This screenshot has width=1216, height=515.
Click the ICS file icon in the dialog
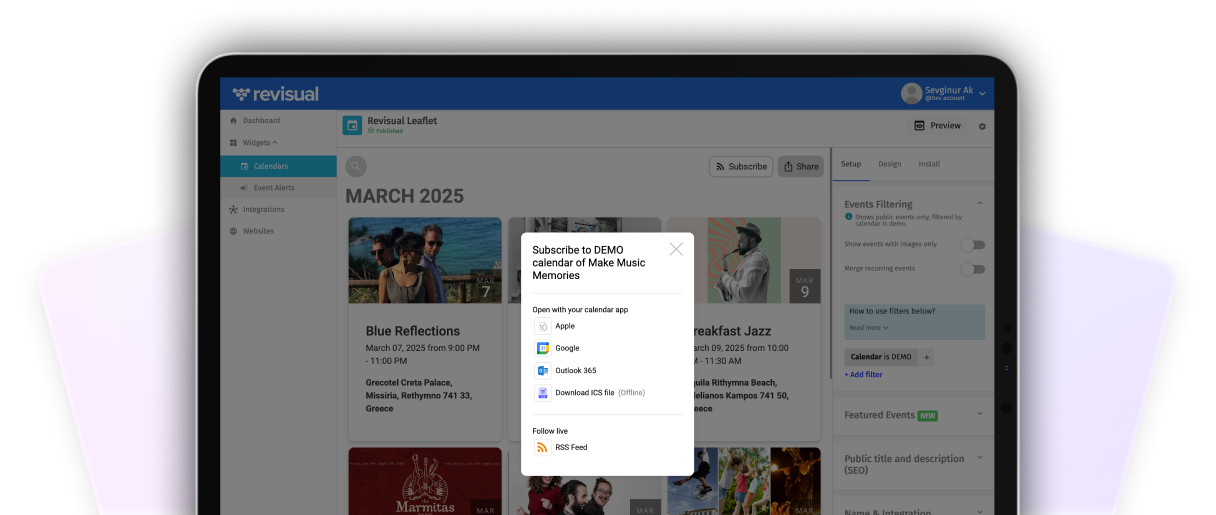point(542,393)
